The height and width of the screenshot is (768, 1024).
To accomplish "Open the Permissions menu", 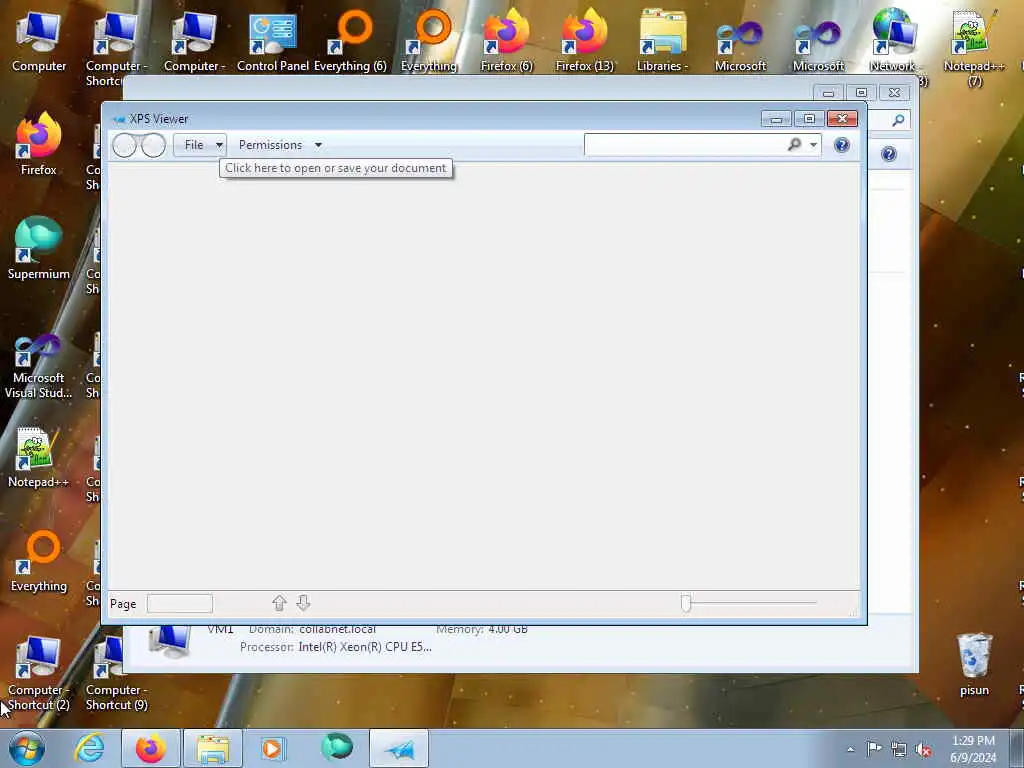I will (270, 145).
